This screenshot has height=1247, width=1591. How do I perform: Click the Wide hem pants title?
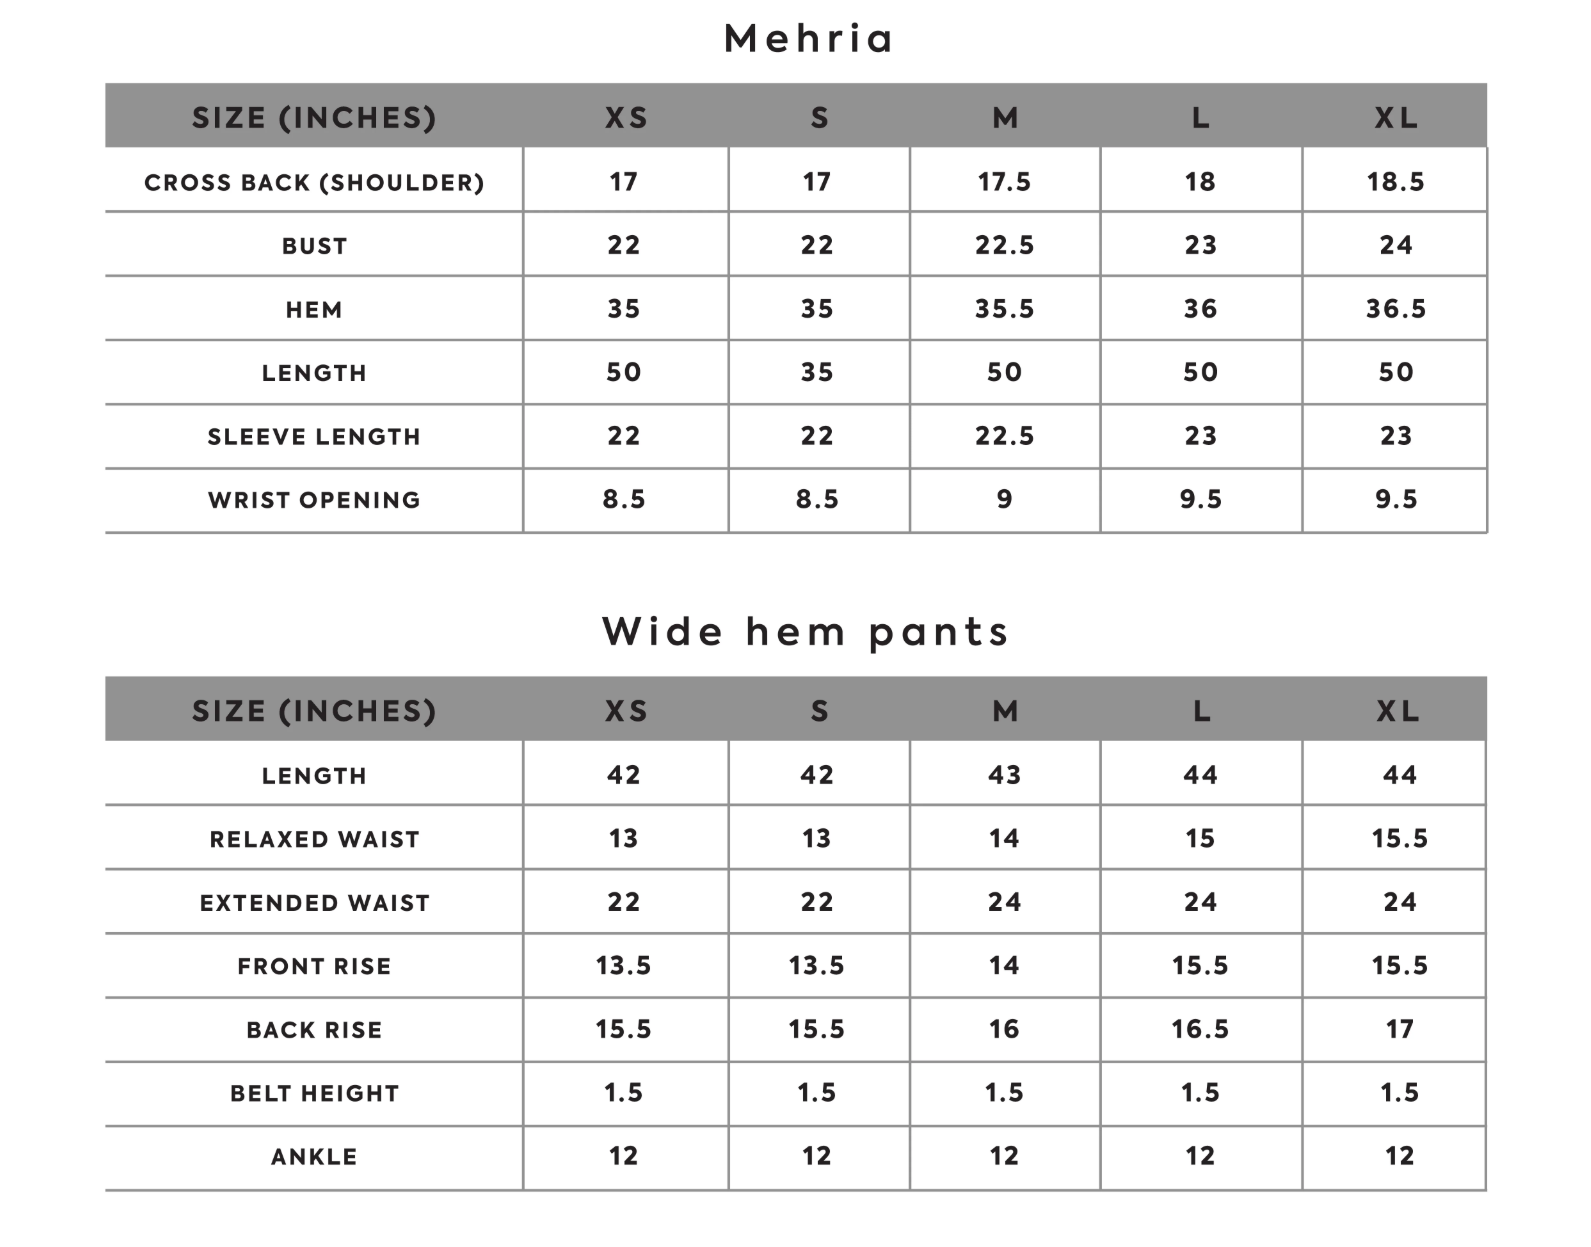806,632
